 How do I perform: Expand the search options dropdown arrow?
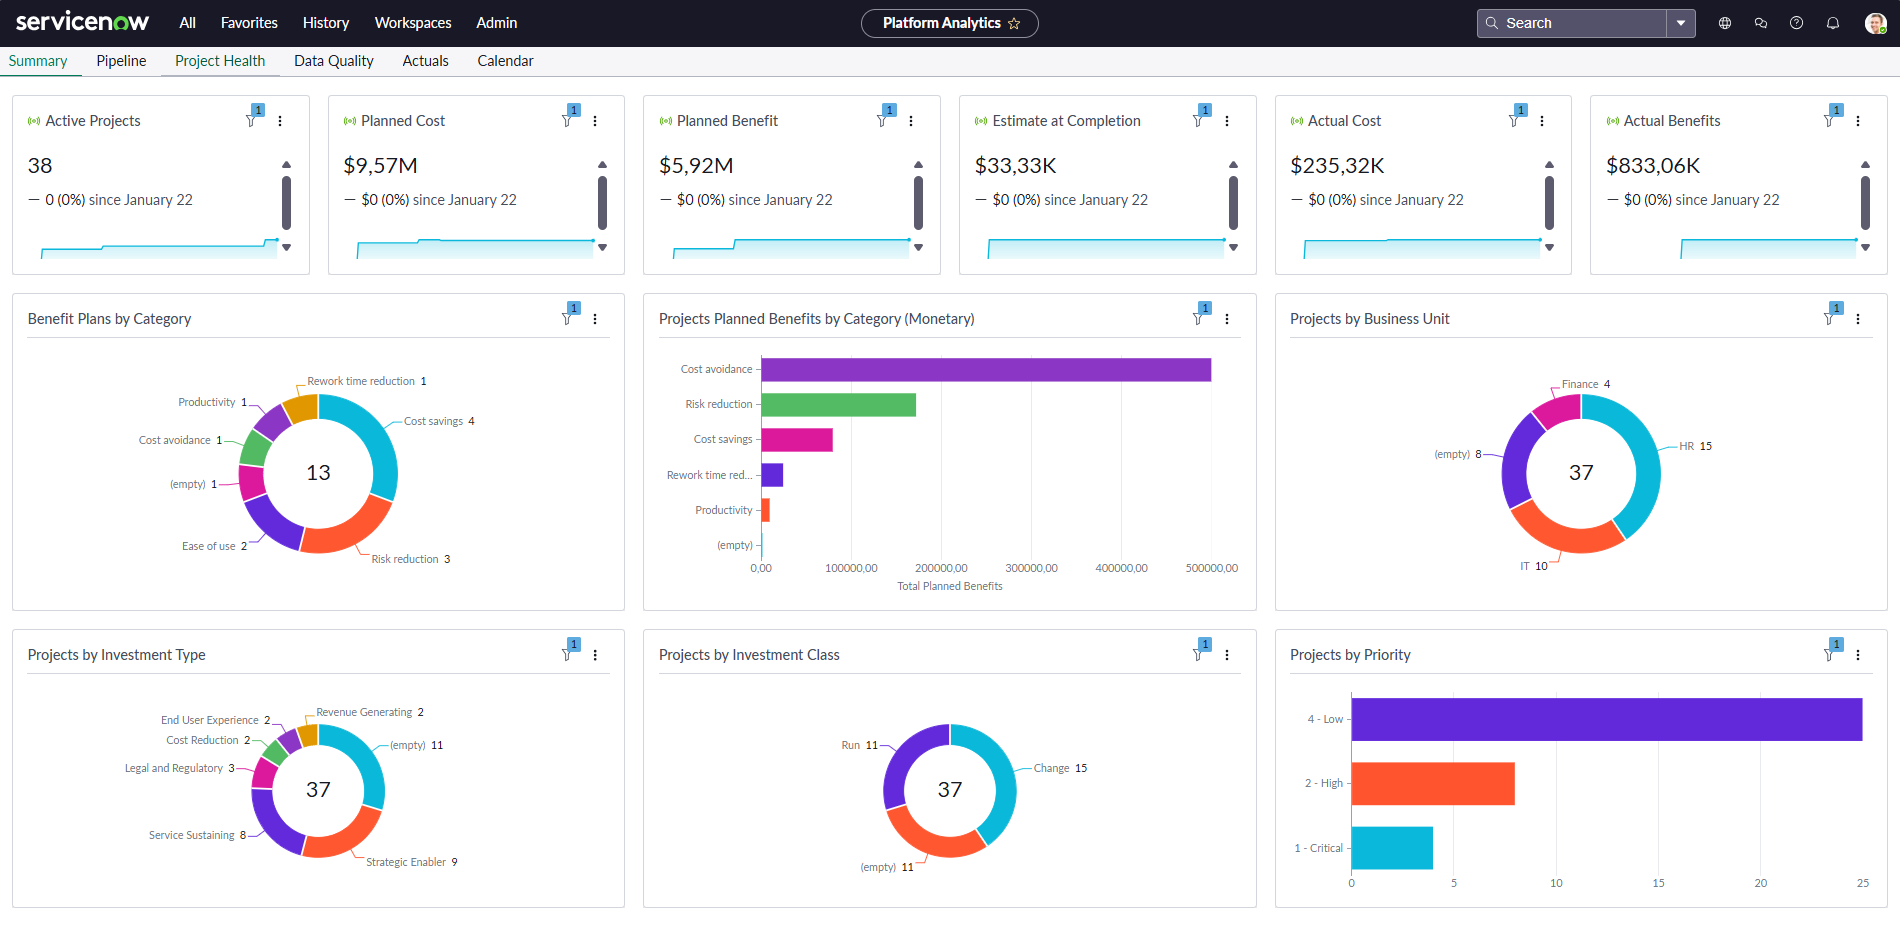pos(1681,23)
